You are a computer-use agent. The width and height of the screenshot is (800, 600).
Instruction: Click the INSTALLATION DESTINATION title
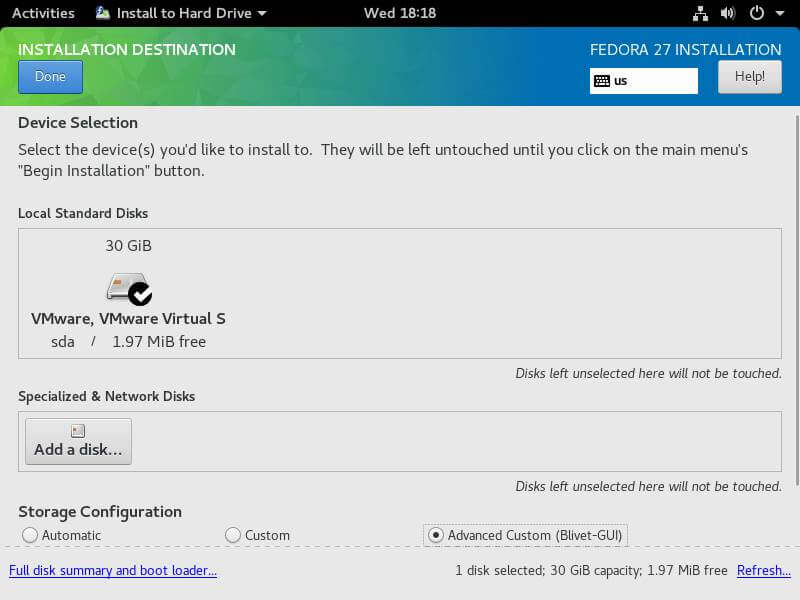click(x=127, y=49)
